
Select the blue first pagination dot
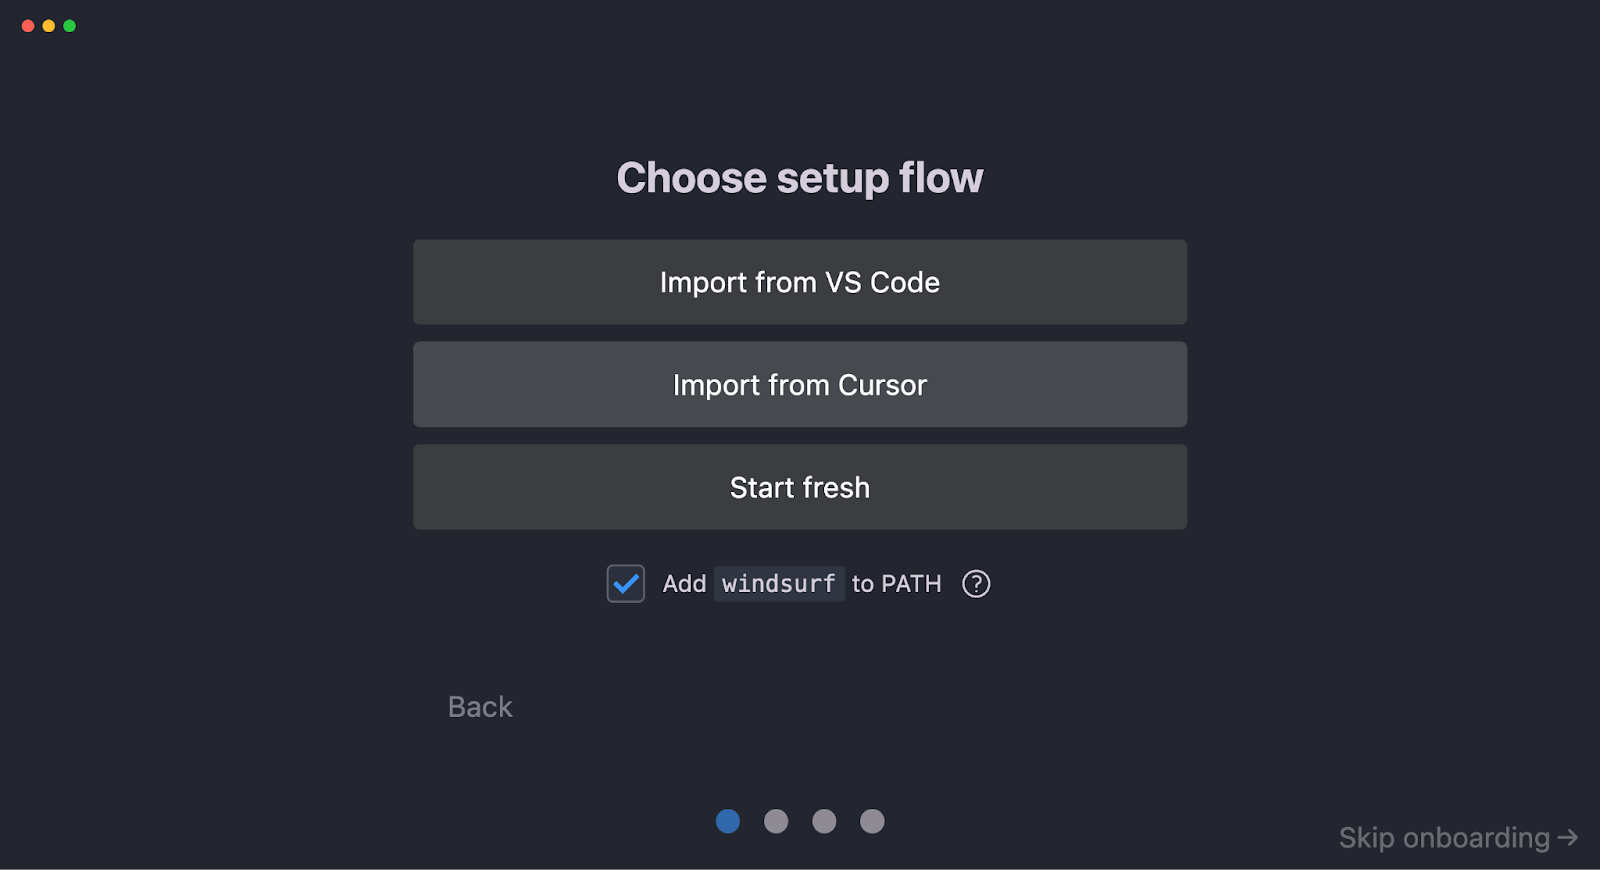click(728, 820)
